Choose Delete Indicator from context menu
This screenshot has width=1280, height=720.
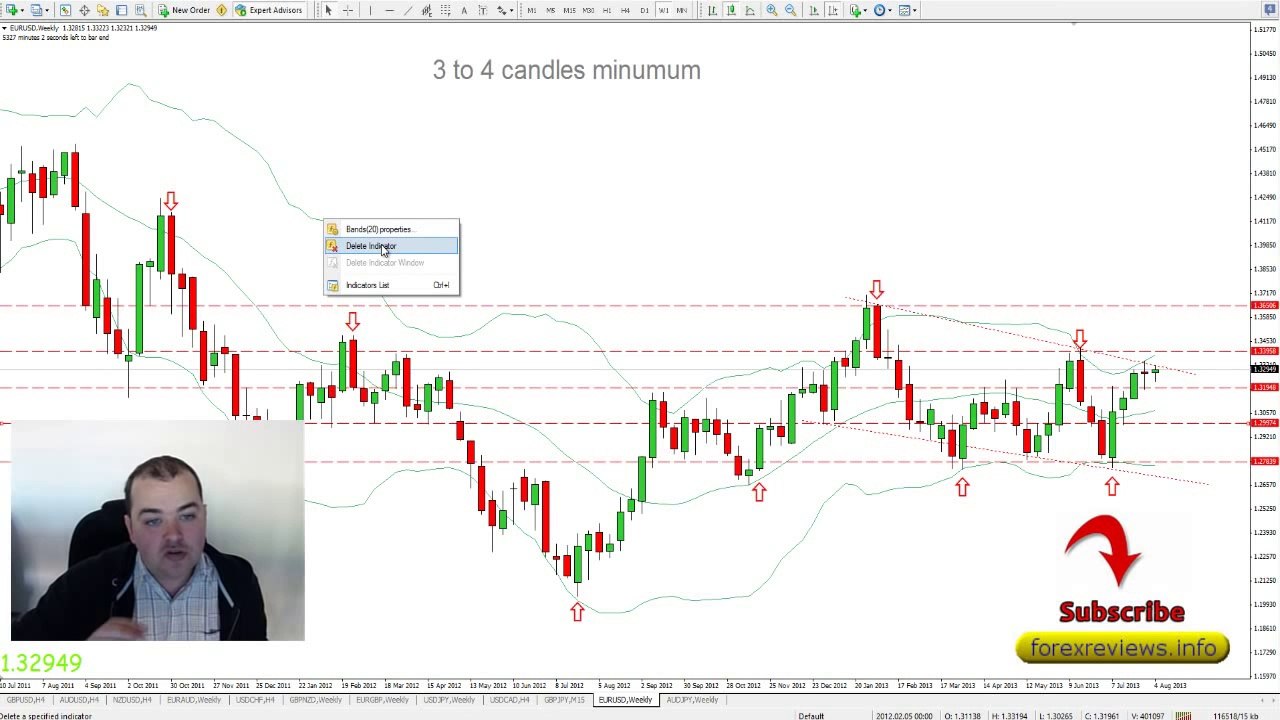(371, 246)
